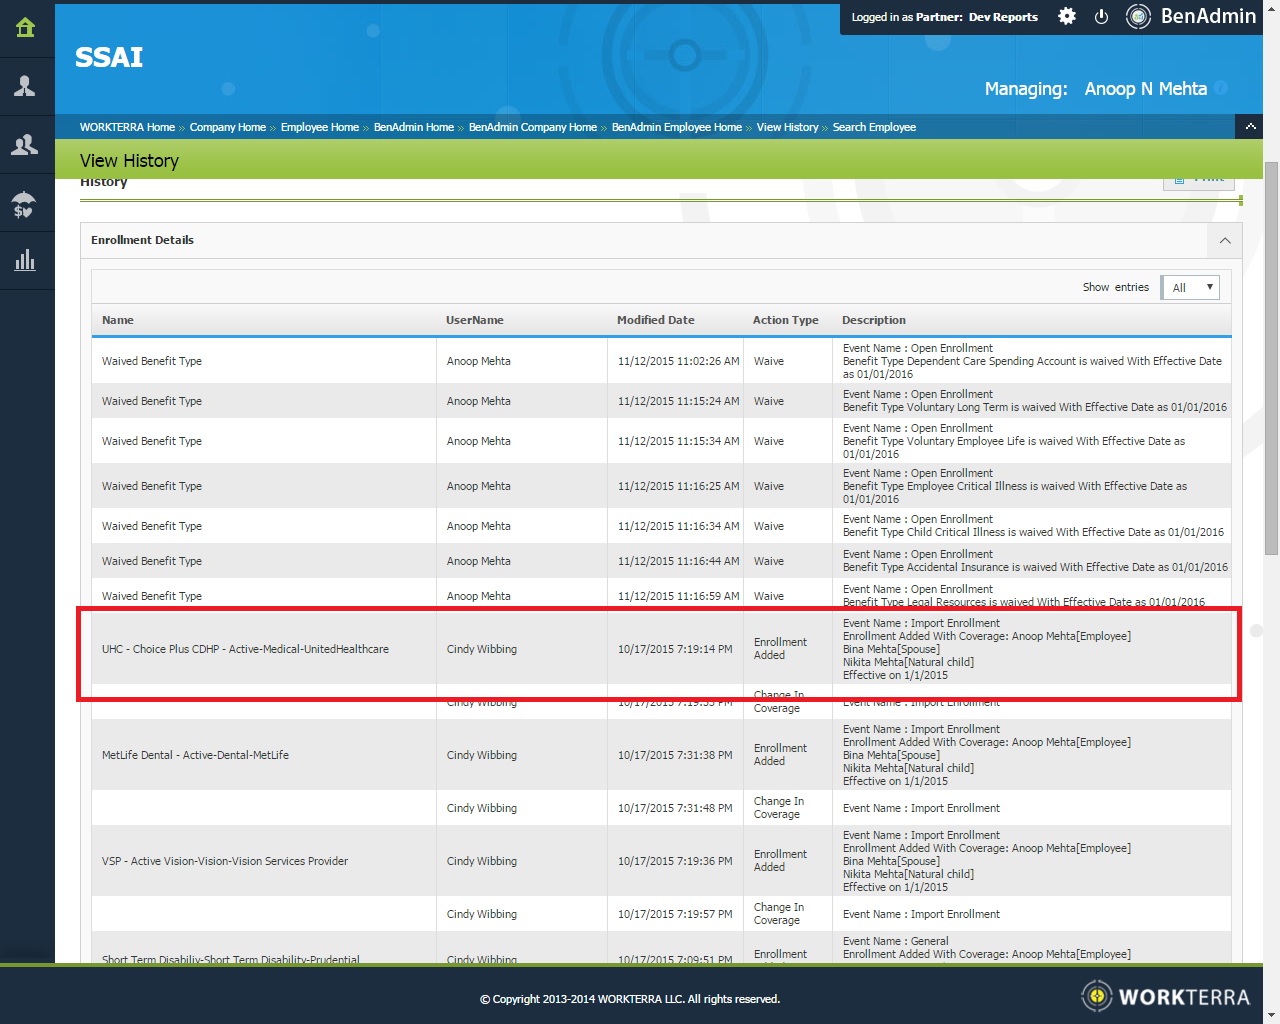Click the umbrella benefits icon in sidebar

click(26, 204)
